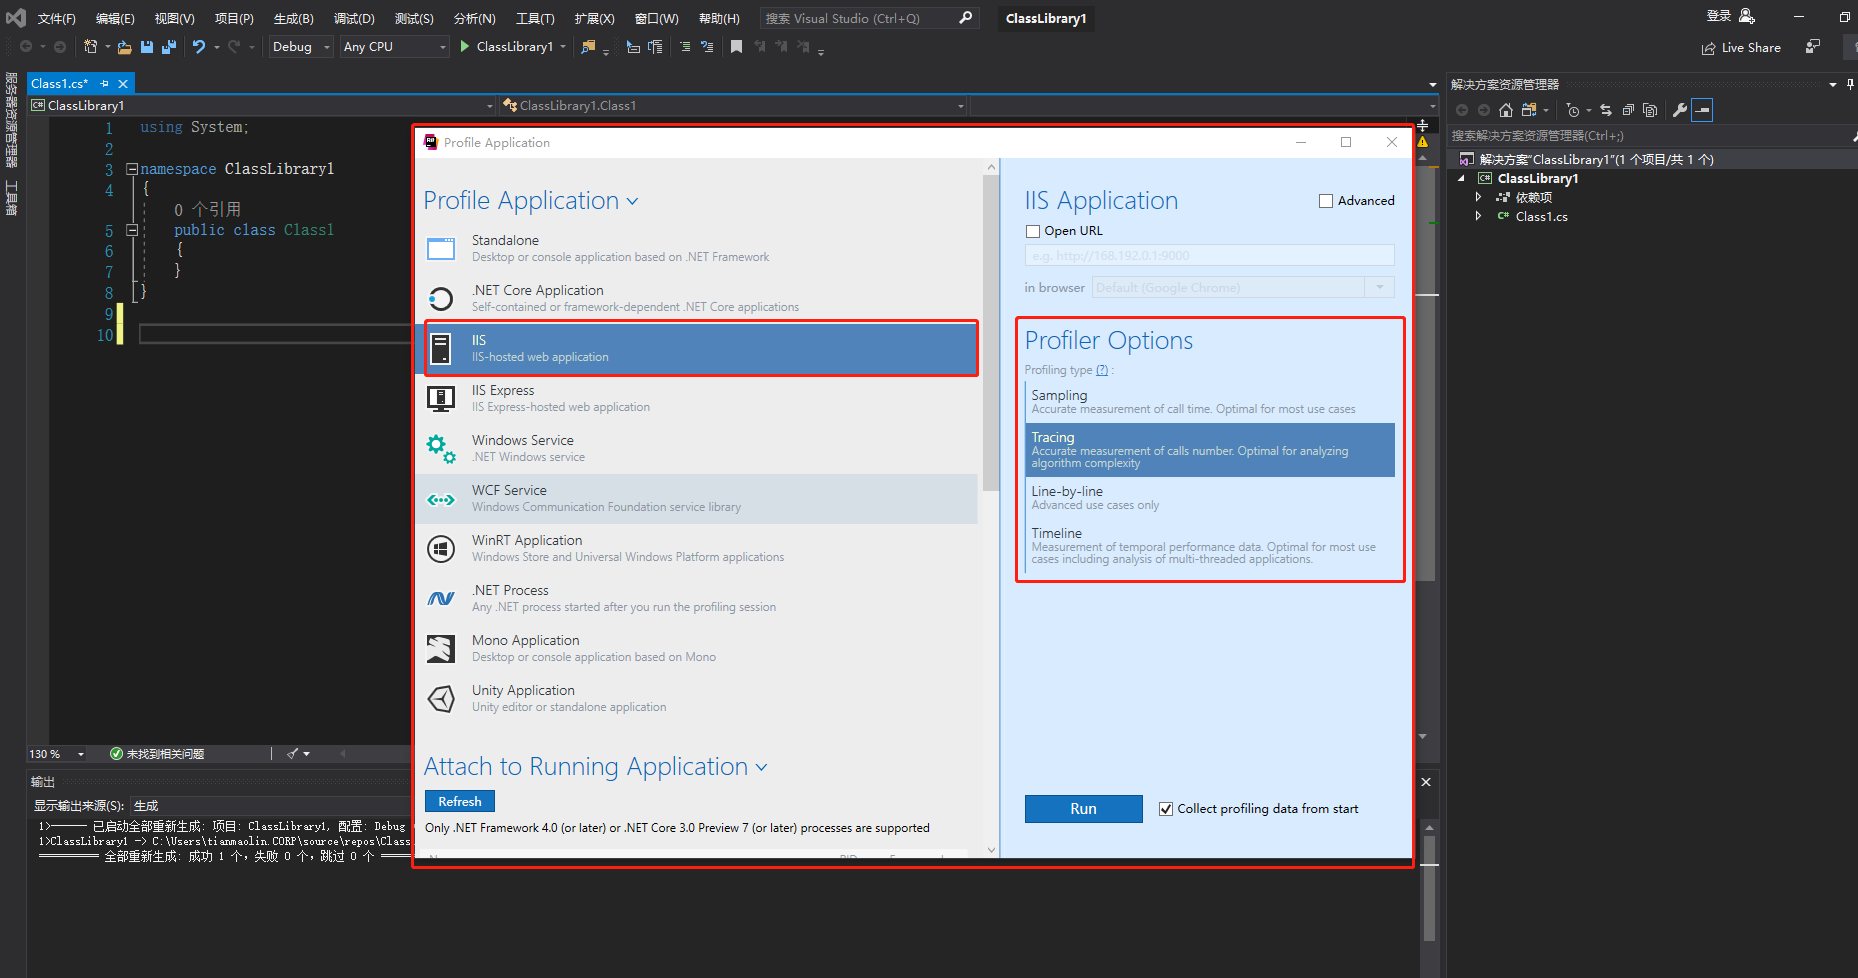Screen dimensions: 1858x978
Task: Toggle a bookmark with the bookmark icon
Action: tap(737, 47)
